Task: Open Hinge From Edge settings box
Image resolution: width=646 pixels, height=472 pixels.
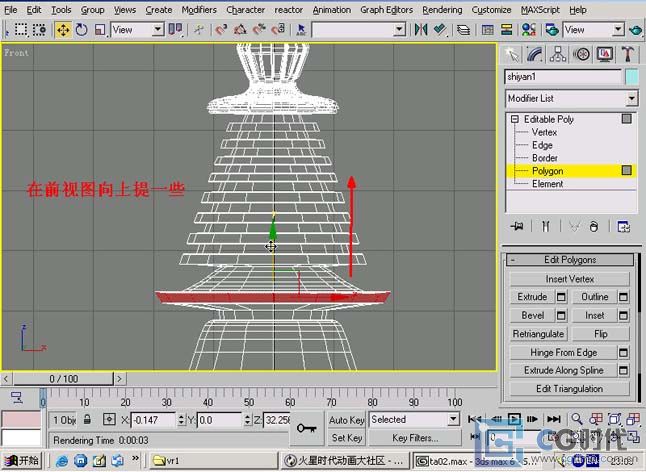Action: tap(623, 353)
